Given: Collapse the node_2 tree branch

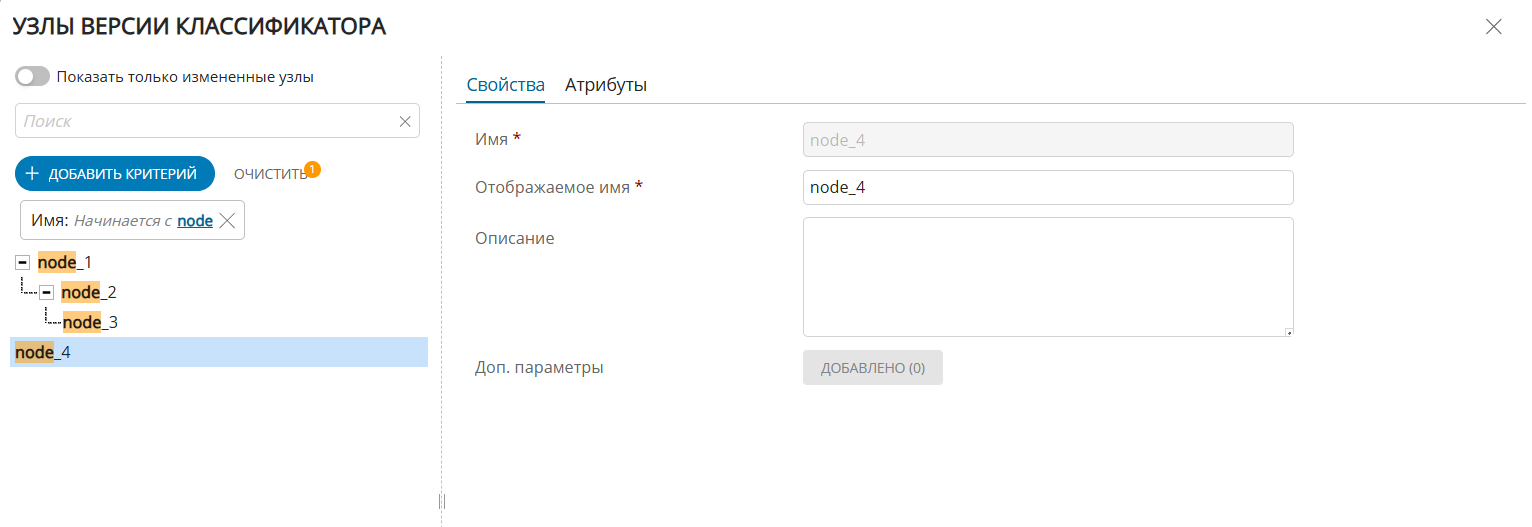Looking at the screenshot, I should click(46, 293).
